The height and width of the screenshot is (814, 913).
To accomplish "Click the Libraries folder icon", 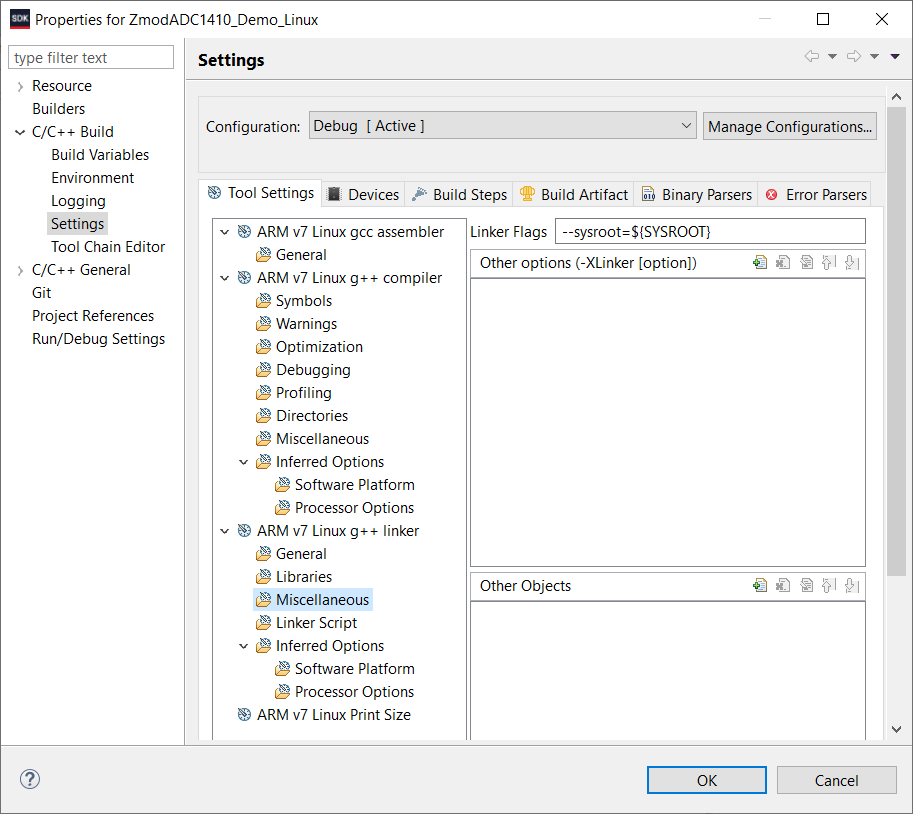I will [264, 576].
